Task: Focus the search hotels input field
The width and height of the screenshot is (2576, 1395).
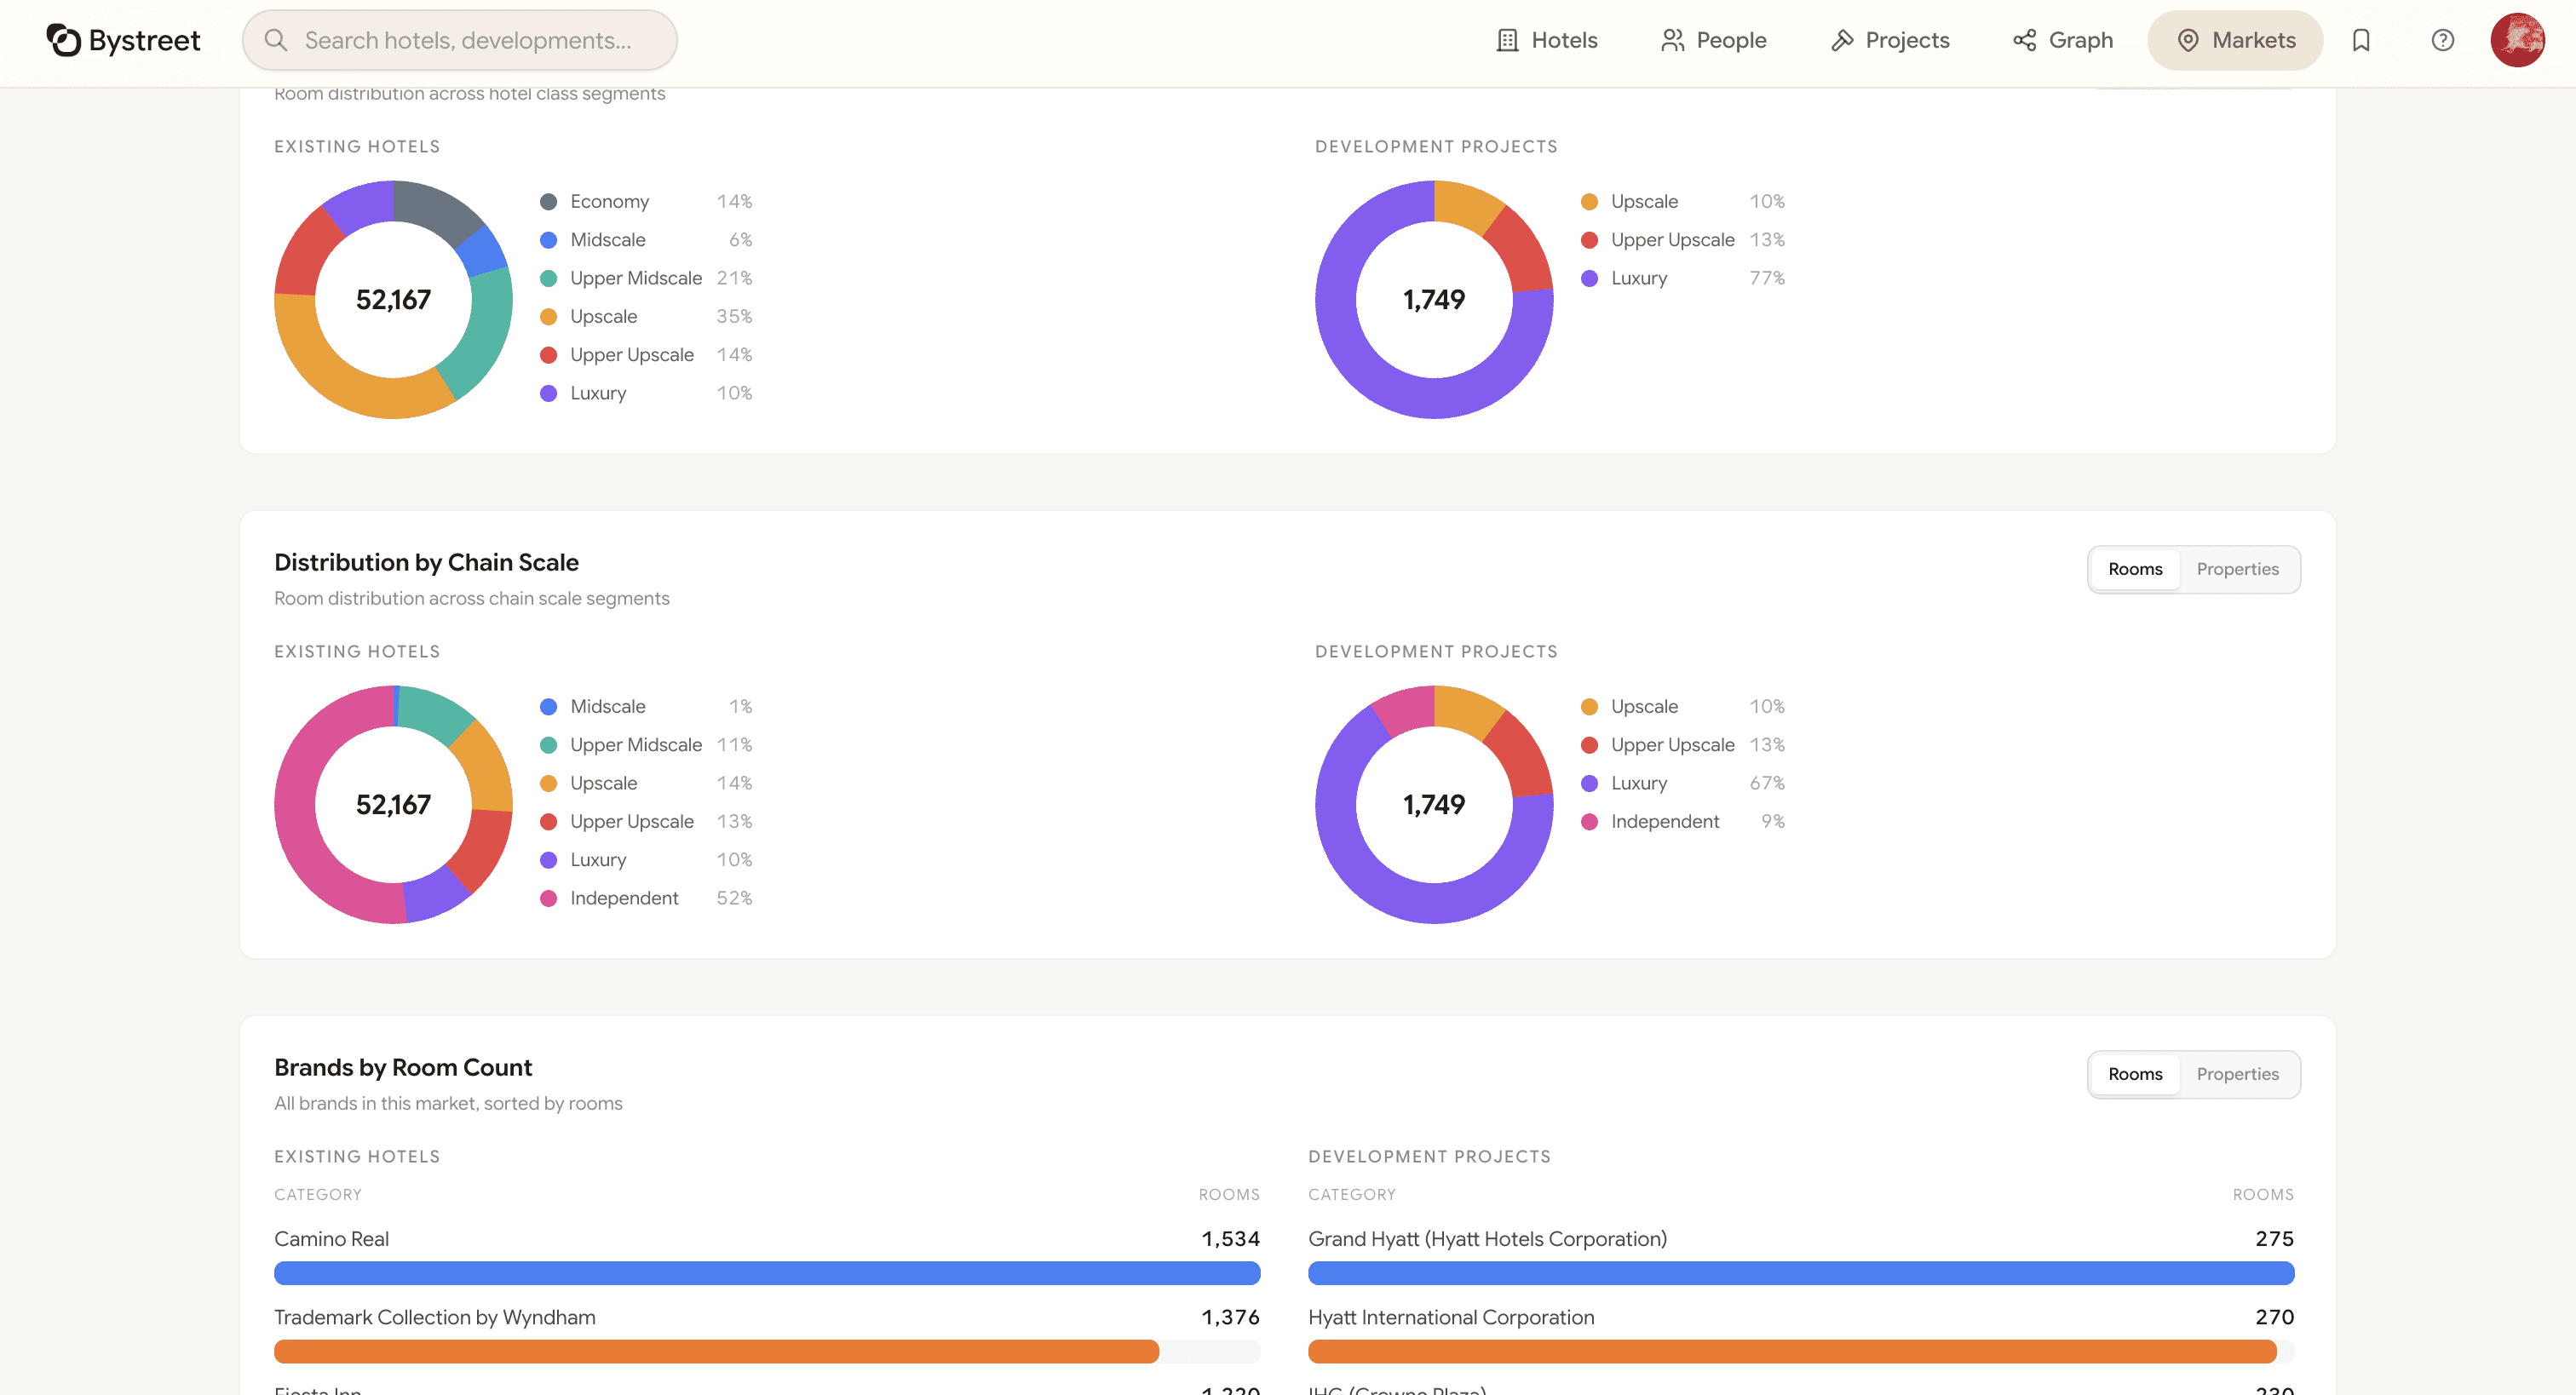Action: (x=468, y=40)
